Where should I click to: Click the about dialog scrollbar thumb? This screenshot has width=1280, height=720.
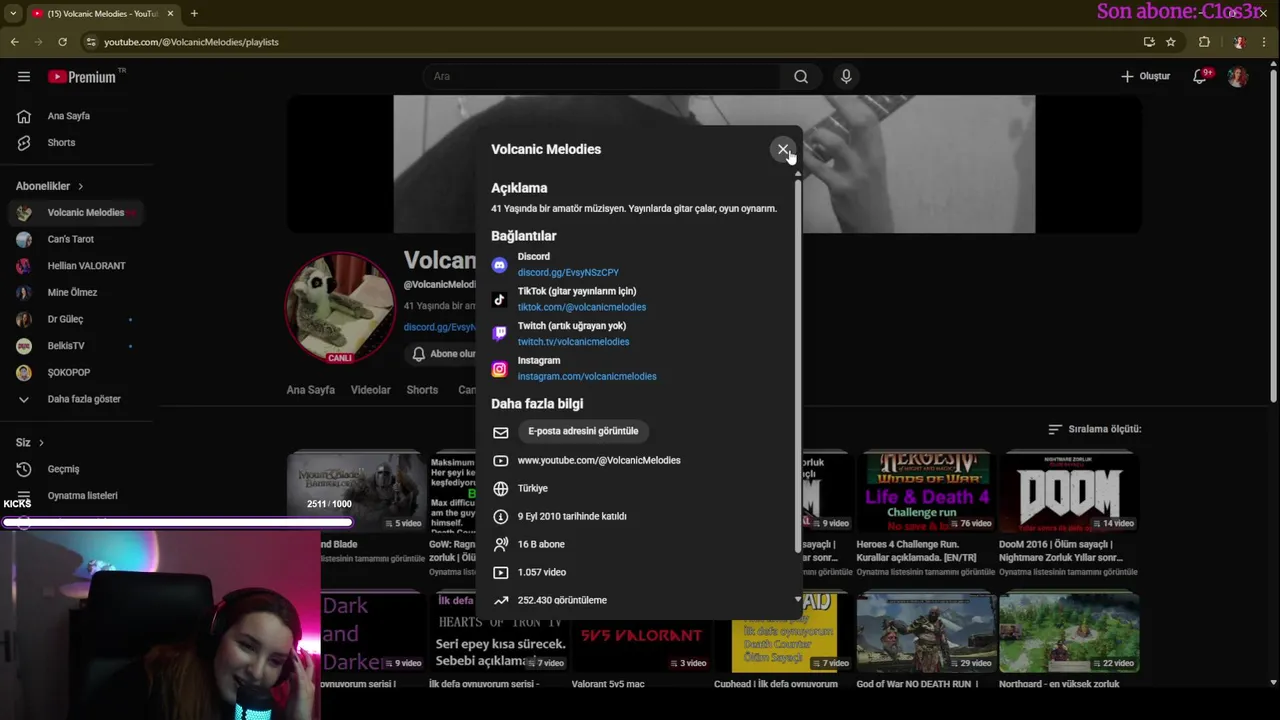point(797,365)
